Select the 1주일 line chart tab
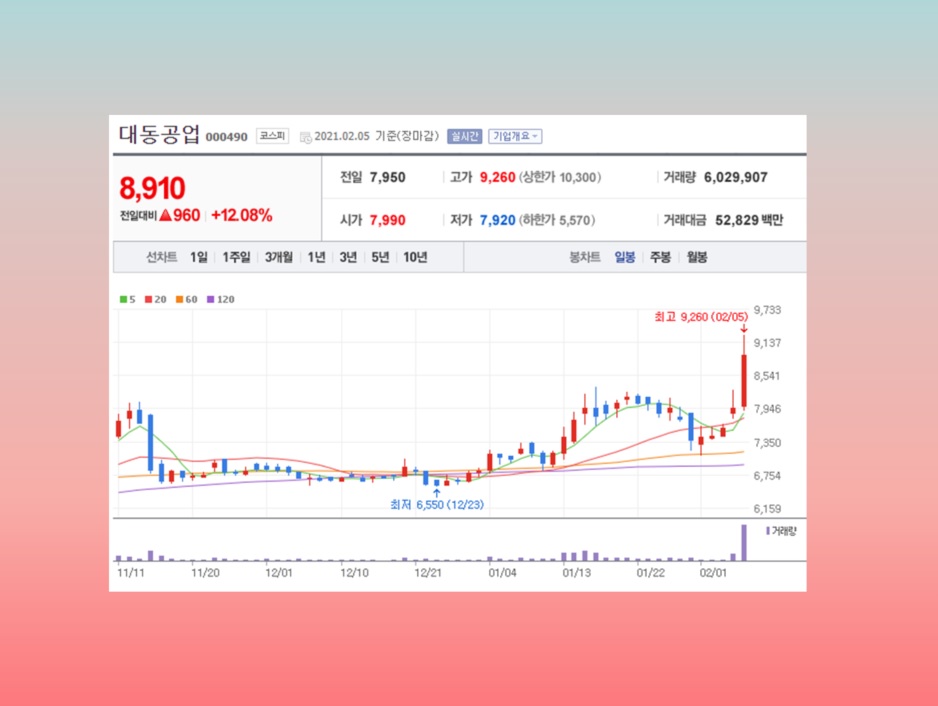Image resolution: width=938 pixels, height=706 pixels. pos(236,257)
